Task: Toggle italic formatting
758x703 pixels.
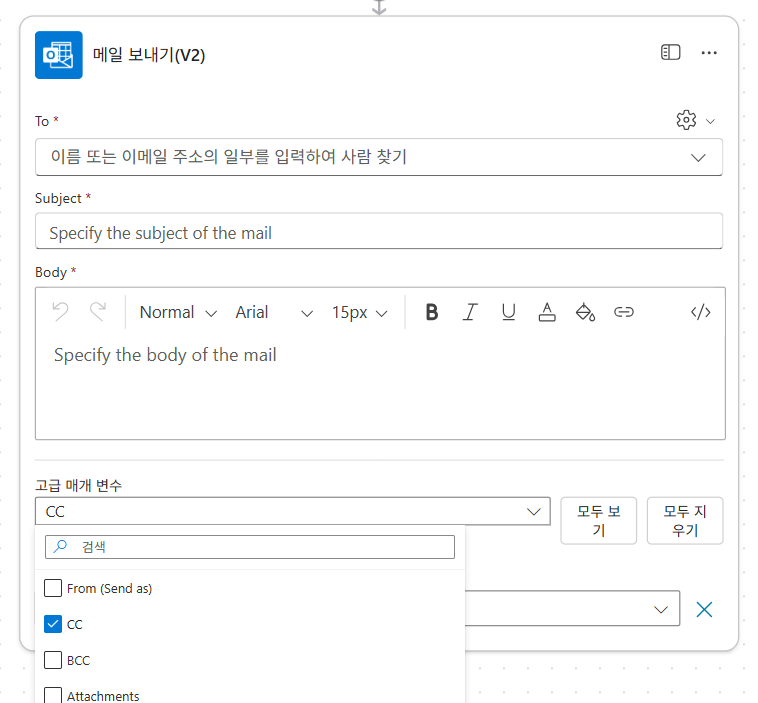Action: tap(470, 312)
